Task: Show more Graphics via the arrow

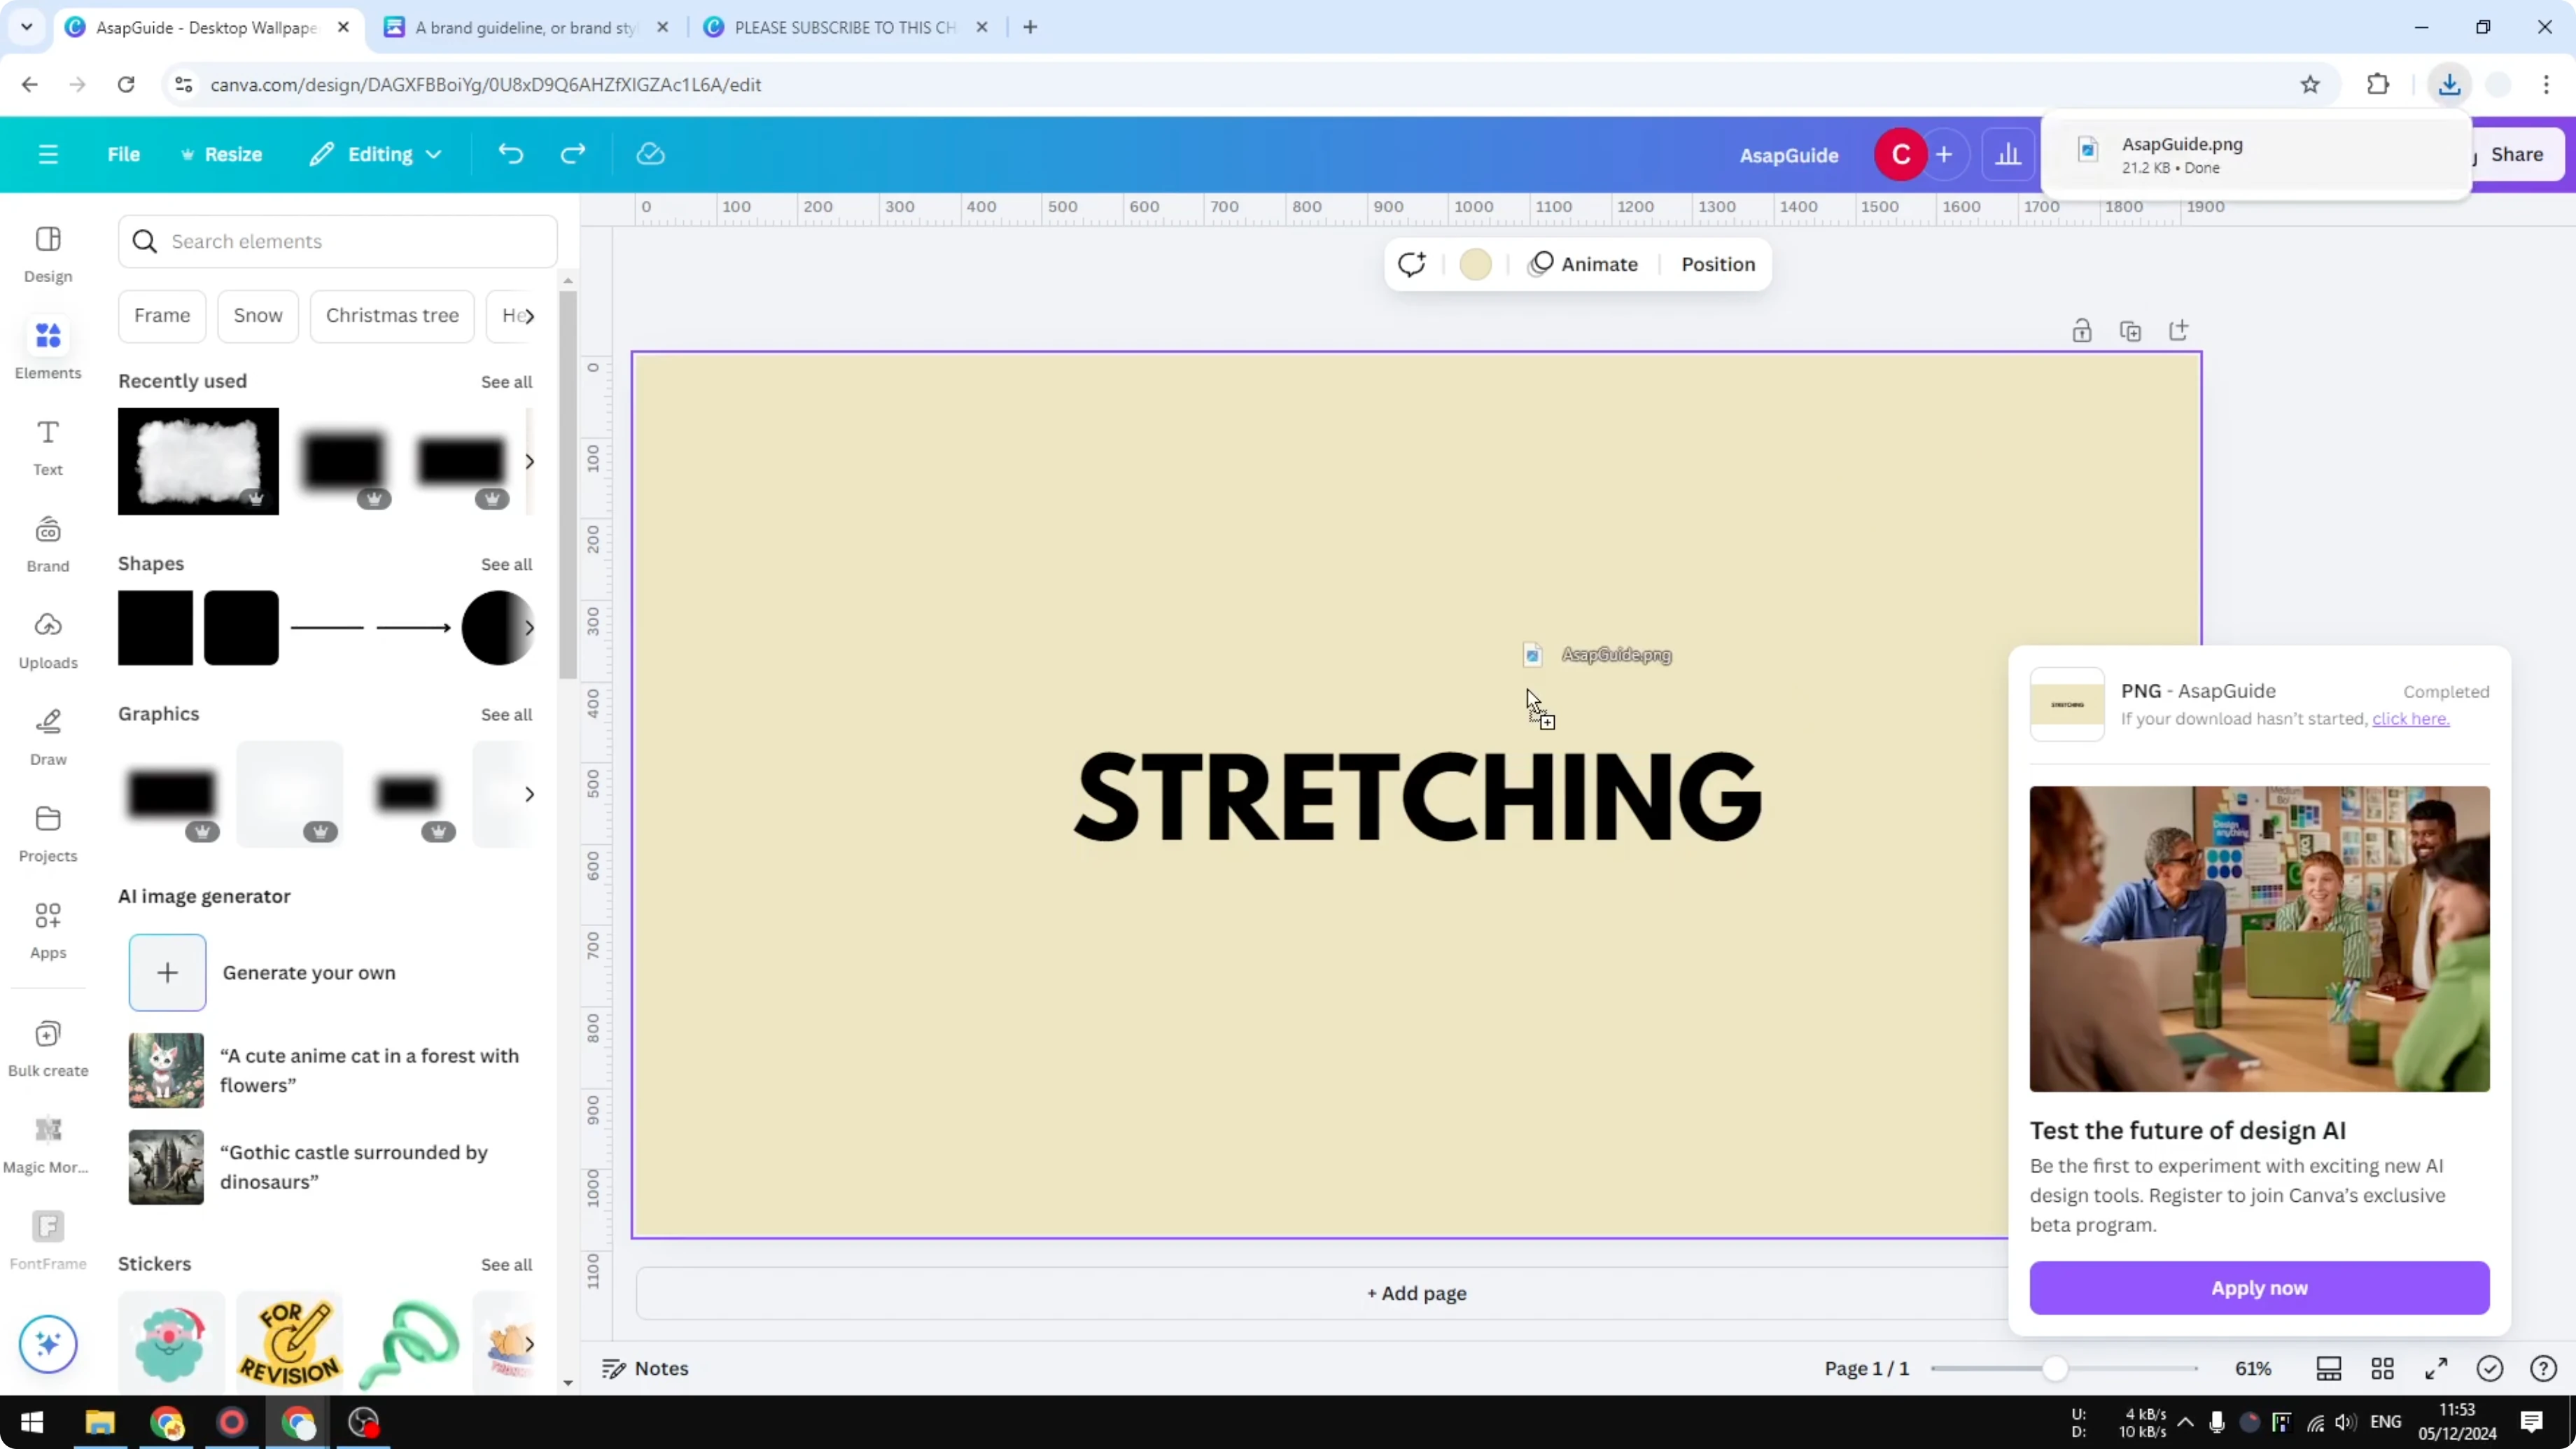Action: click(529, 794)
